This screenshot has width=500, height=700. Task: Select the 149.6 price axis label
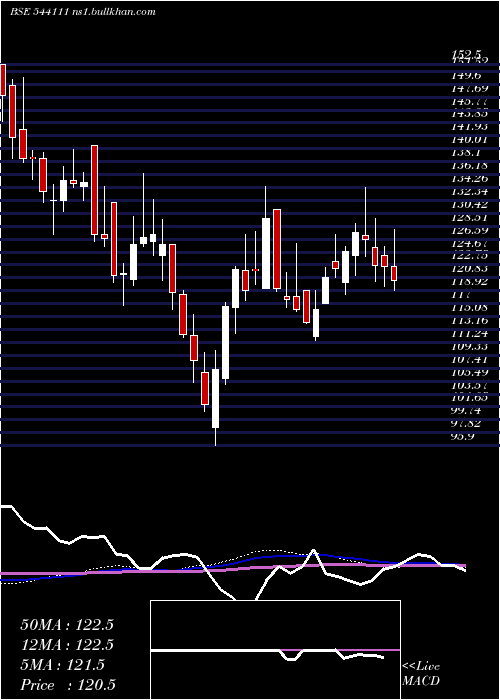[468, 75]
